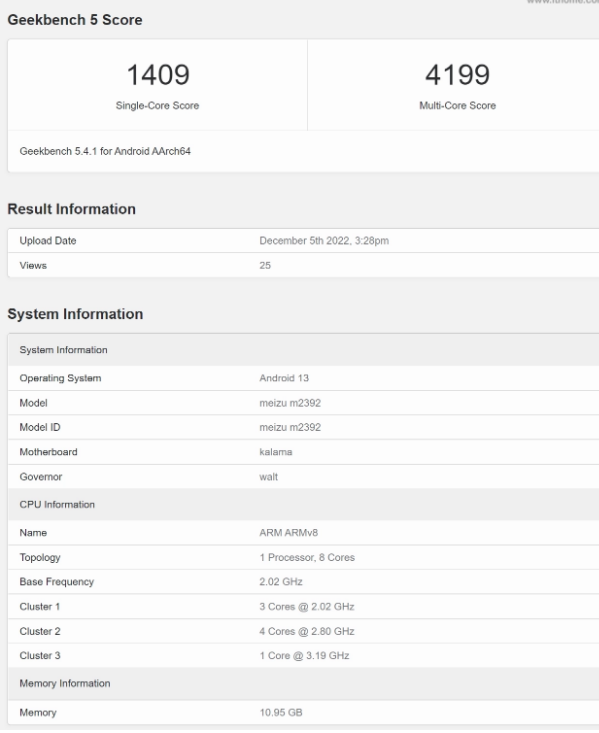Click the Views count value 25
599x733 pixels.
(x=265, y=266)
